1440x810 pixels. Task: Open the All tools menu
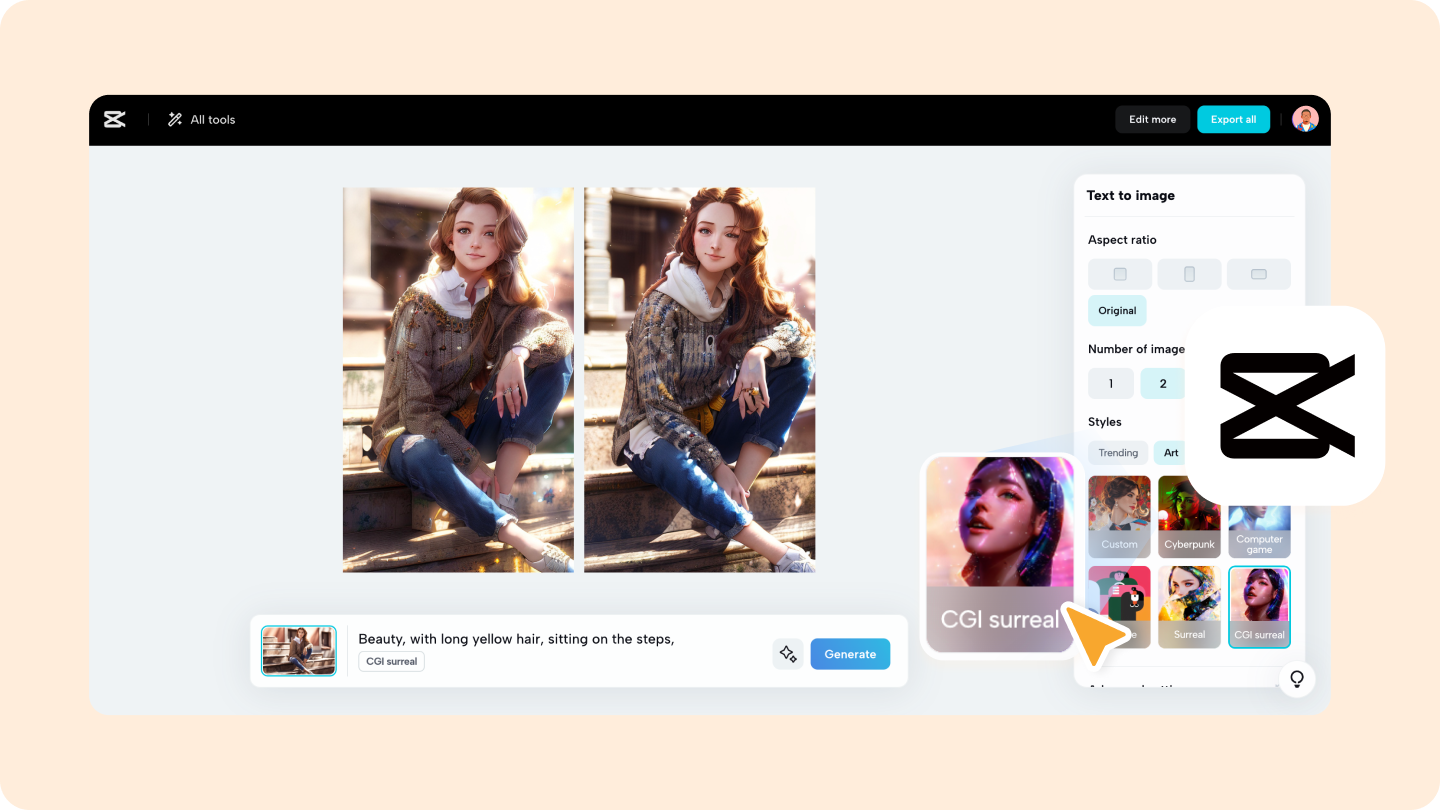pos(201,120)
